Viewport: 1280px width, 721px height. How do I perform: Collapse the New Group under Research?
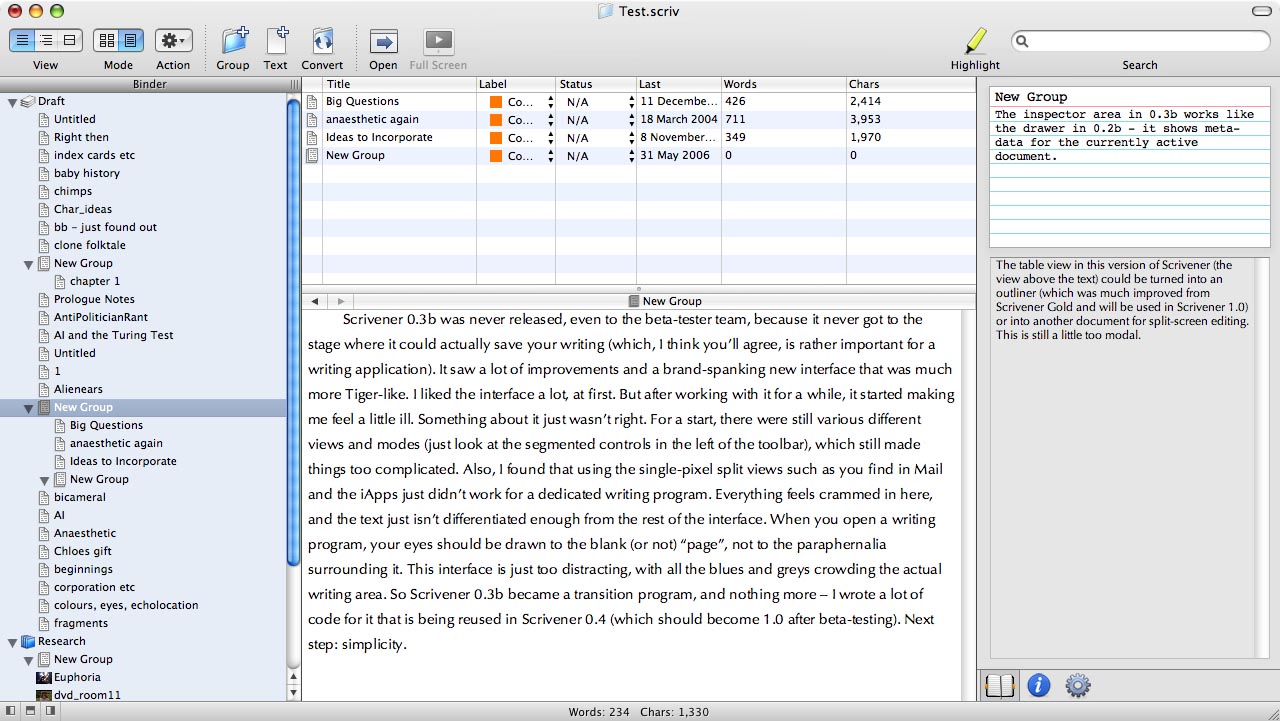click(28, 660)
